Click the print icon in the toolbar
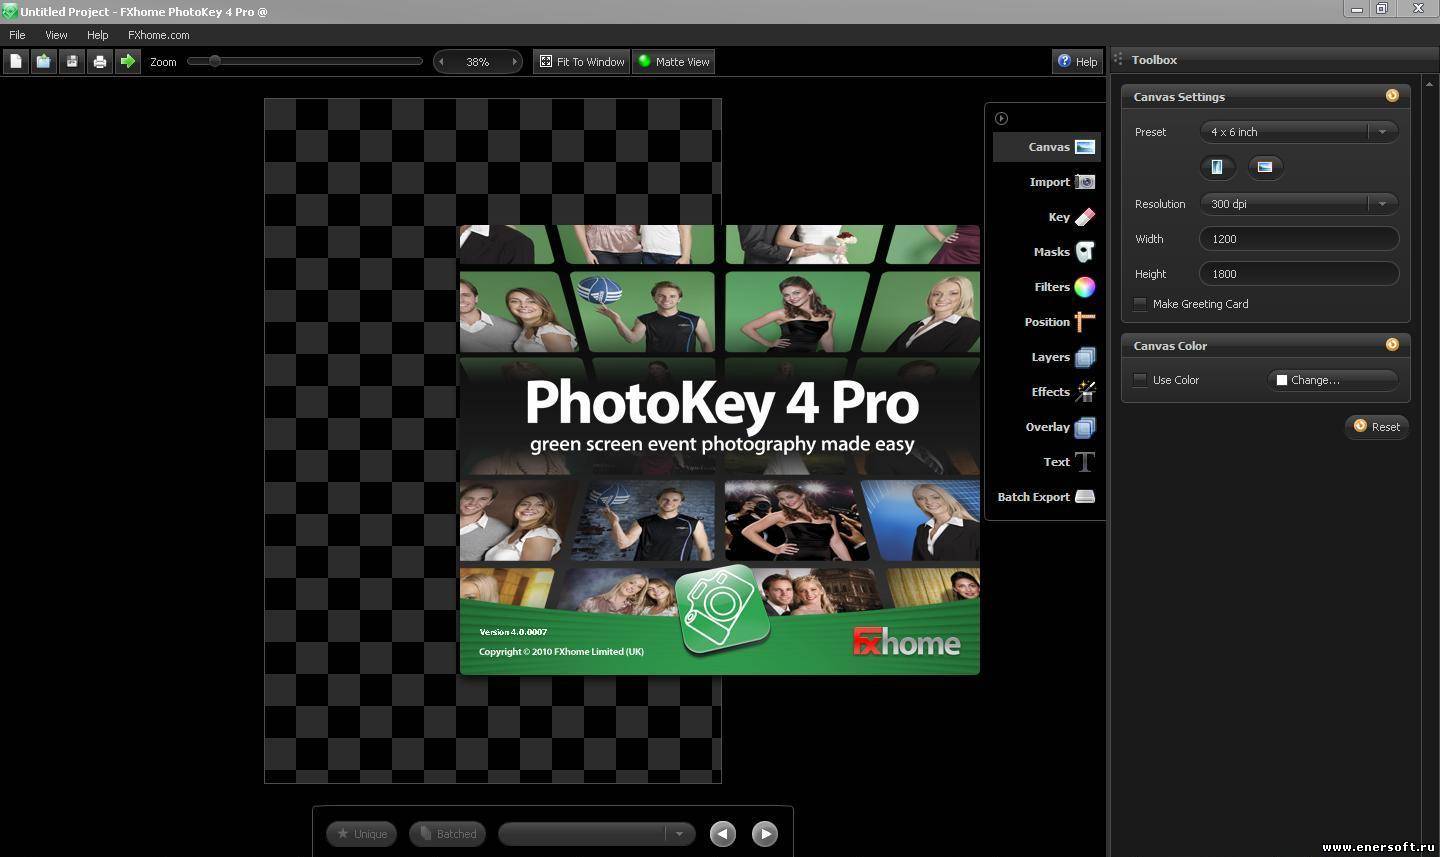The height and width of the screenshot is (857, 1440). pos(99,62)
